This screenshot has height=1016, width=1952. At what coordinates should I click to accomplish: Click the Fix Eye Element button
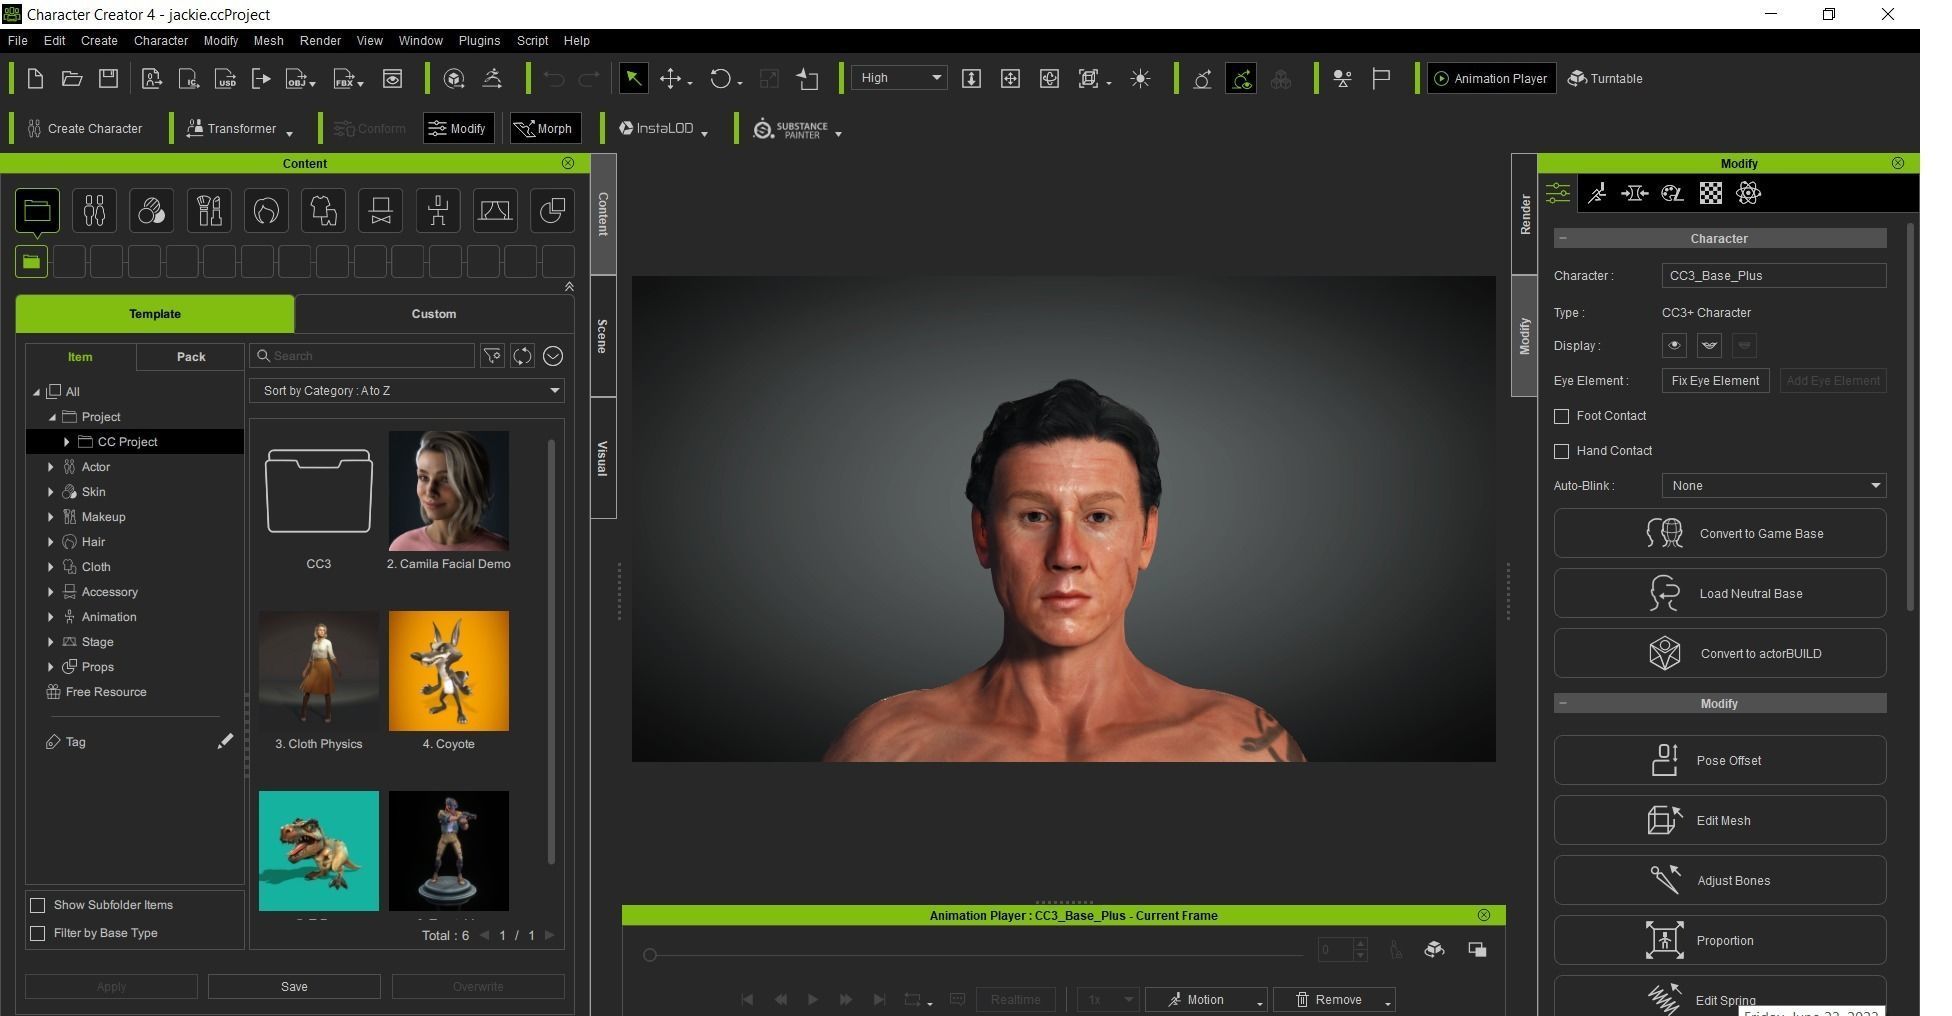pyautogui.click(x=1715, y=381)
